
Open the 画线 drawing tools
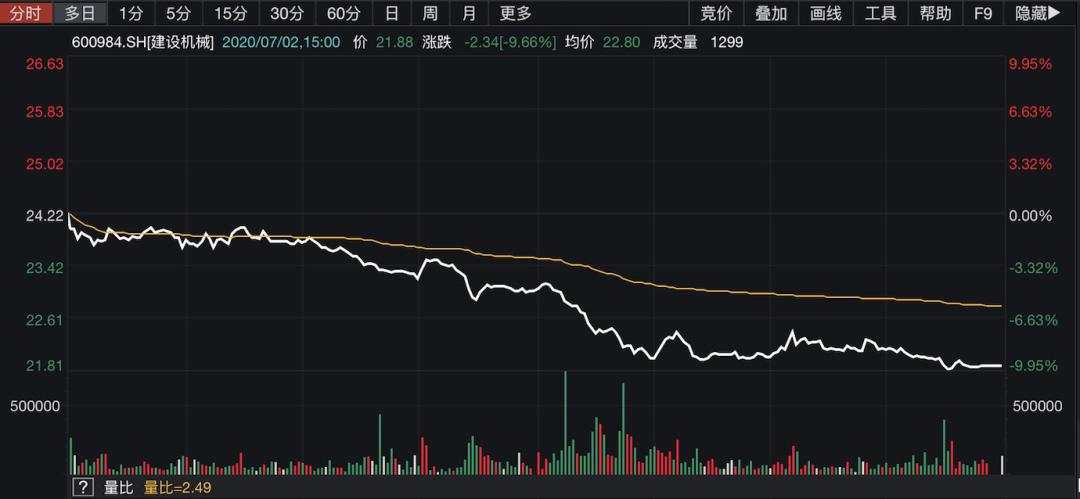pos(825,13)
